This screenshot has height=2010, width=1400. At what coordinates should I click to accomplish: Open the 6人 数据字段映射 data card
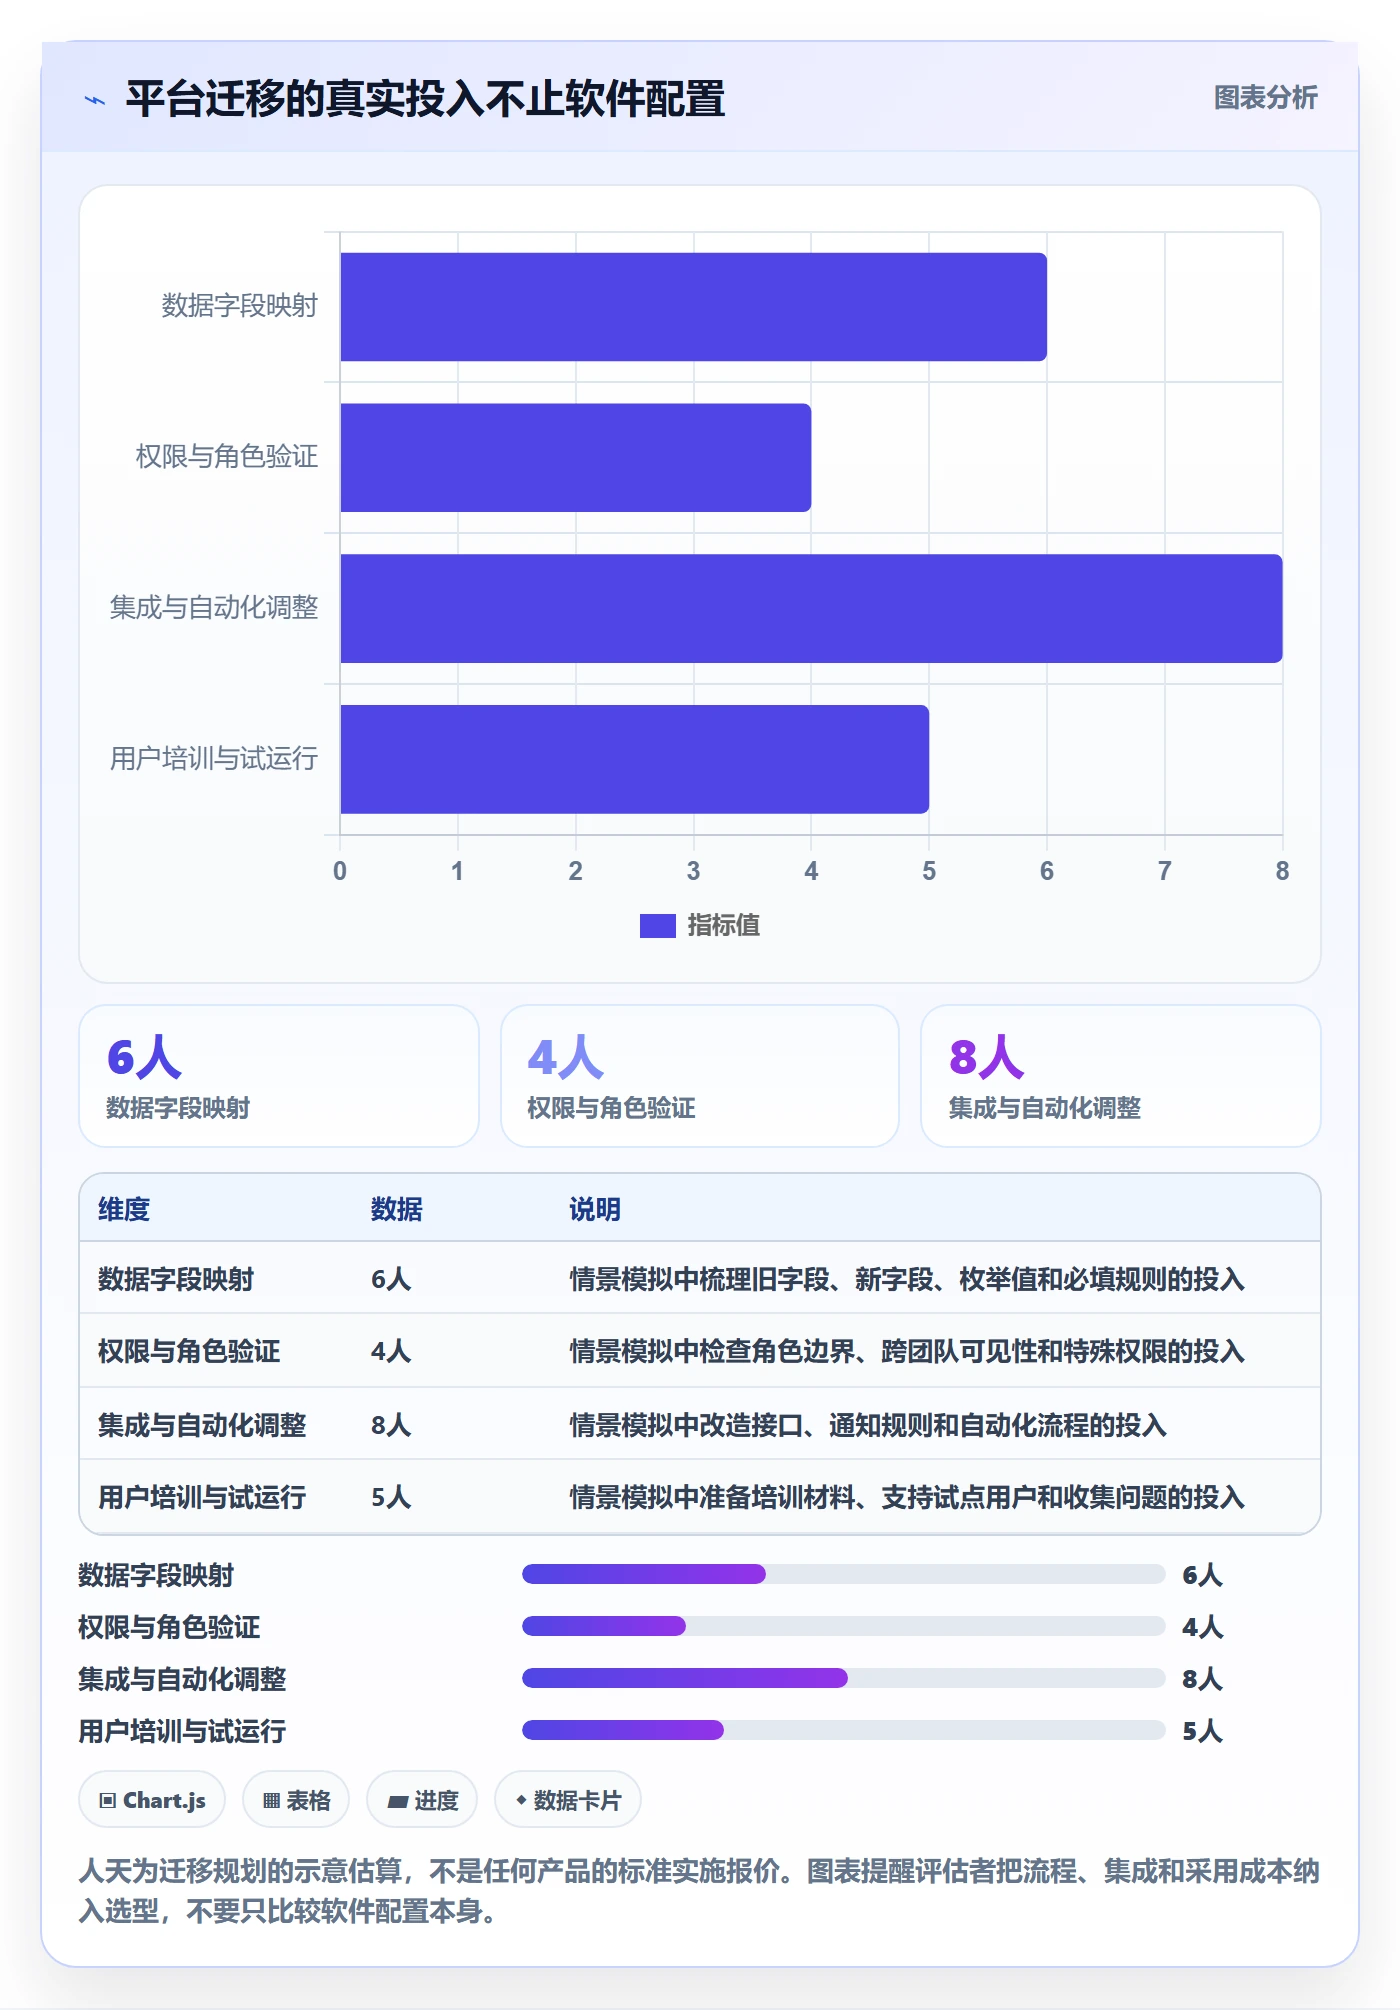(279, 1076)
